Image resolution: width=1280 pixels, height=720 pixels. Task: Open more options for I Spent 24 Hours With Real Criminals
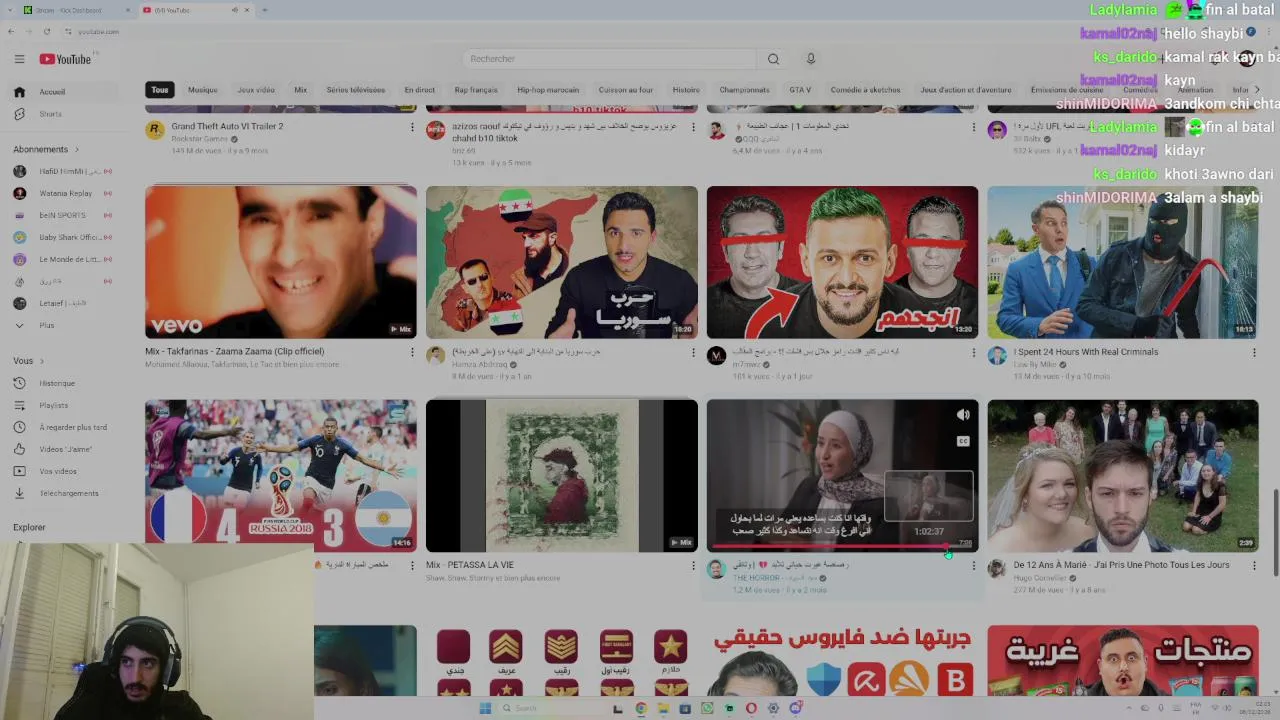tap(1254, 352)
